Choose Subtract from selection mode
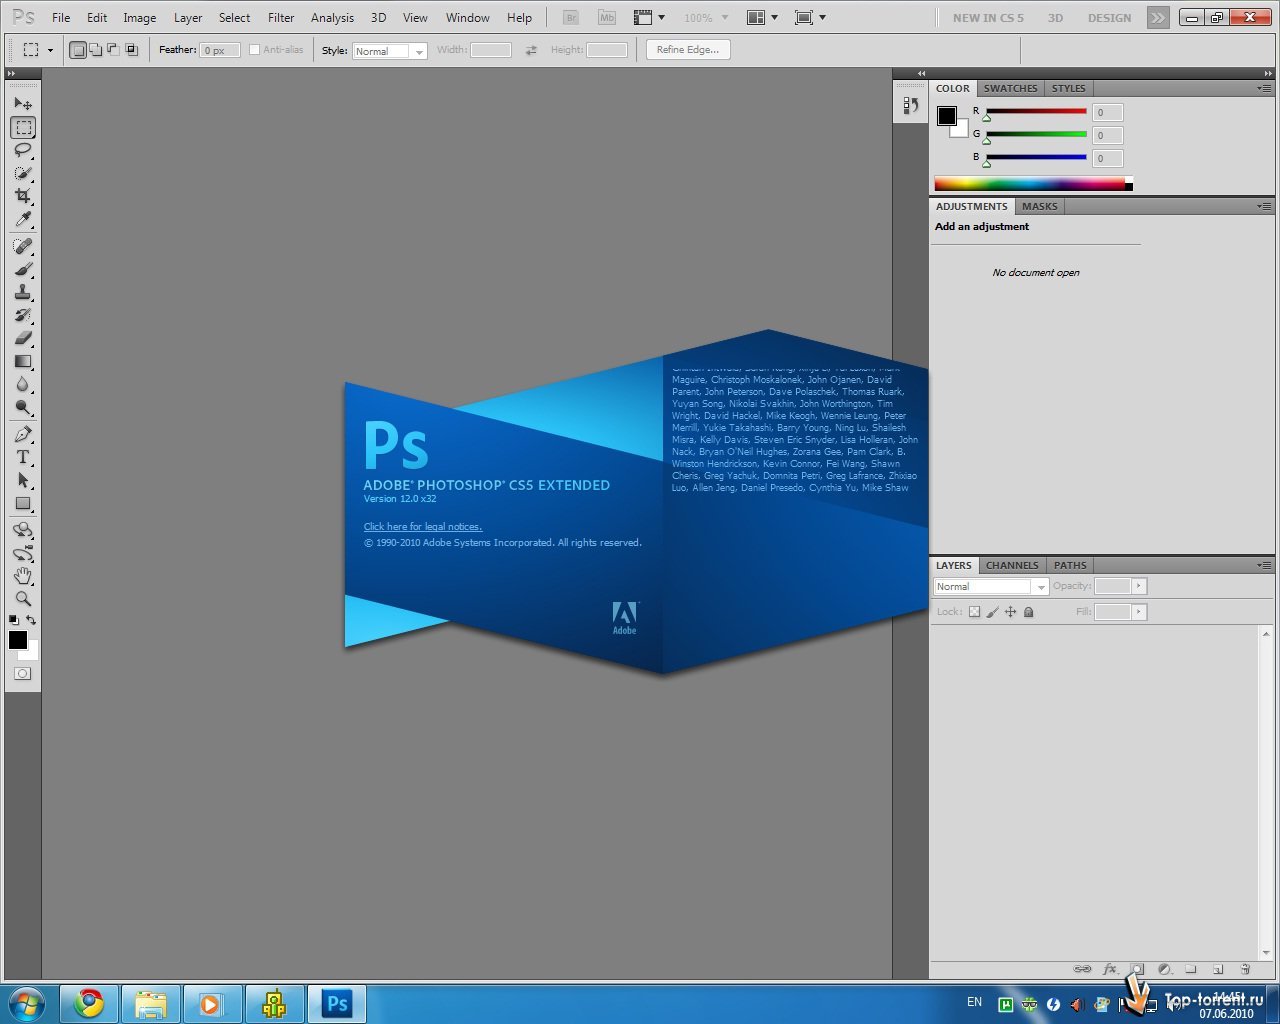 click(x=113, y=50)
